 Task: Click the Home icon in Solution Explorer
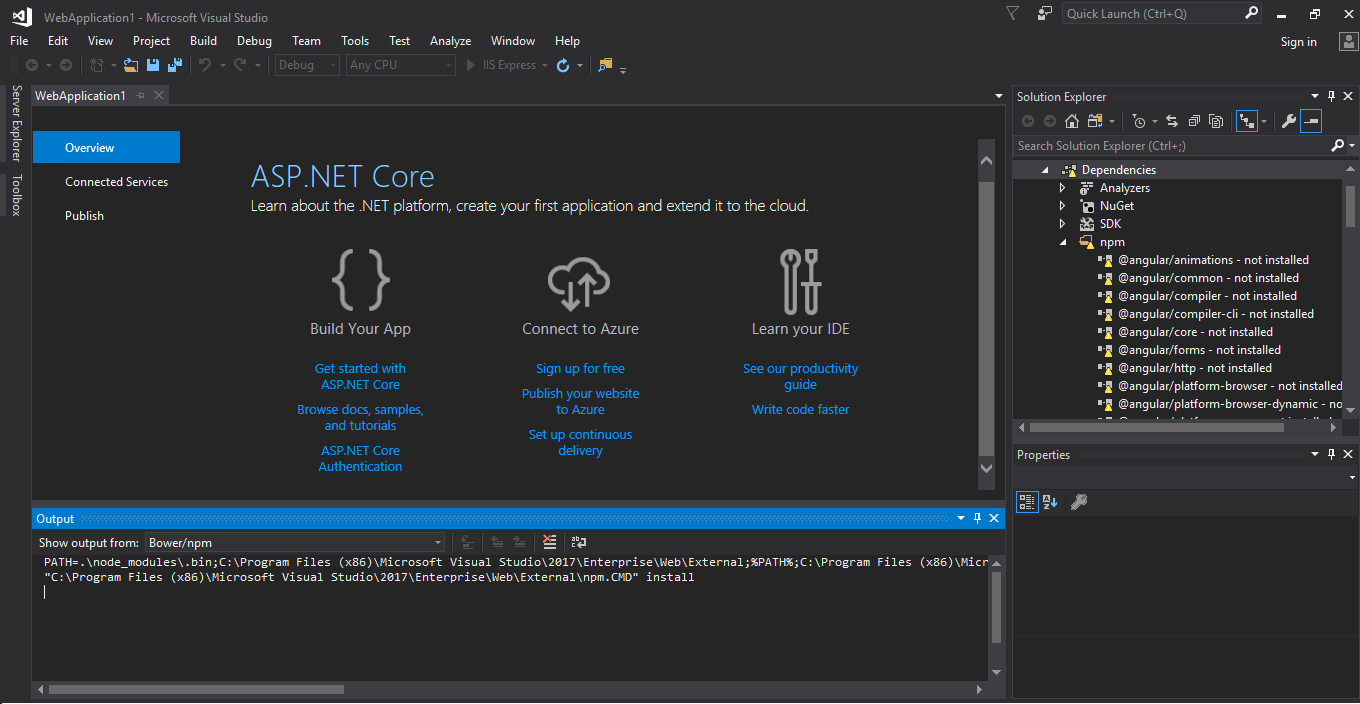(x=1072, y=121)
